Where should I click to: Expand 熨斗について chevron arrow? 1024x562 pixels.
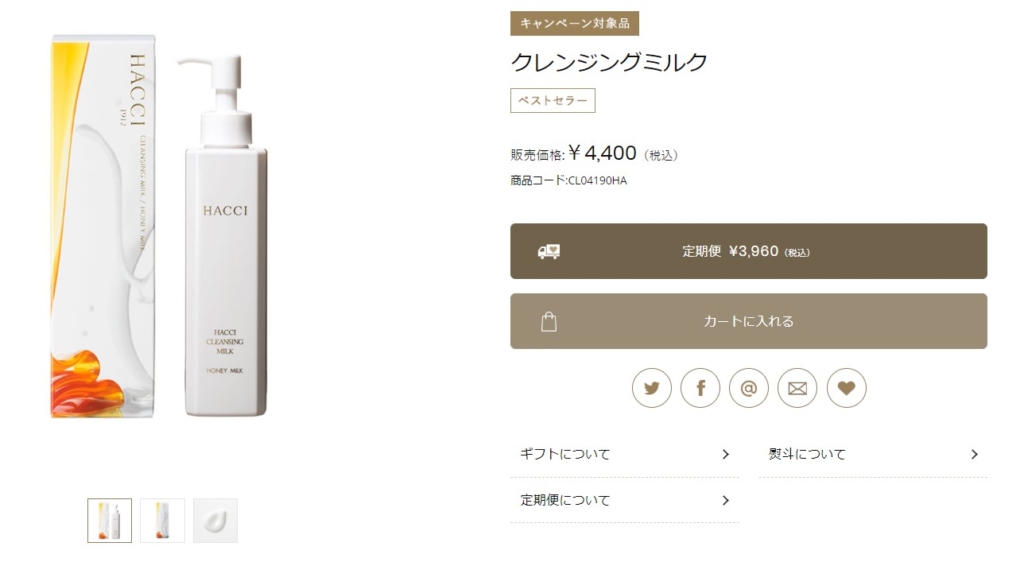click(x=974, y=454)
